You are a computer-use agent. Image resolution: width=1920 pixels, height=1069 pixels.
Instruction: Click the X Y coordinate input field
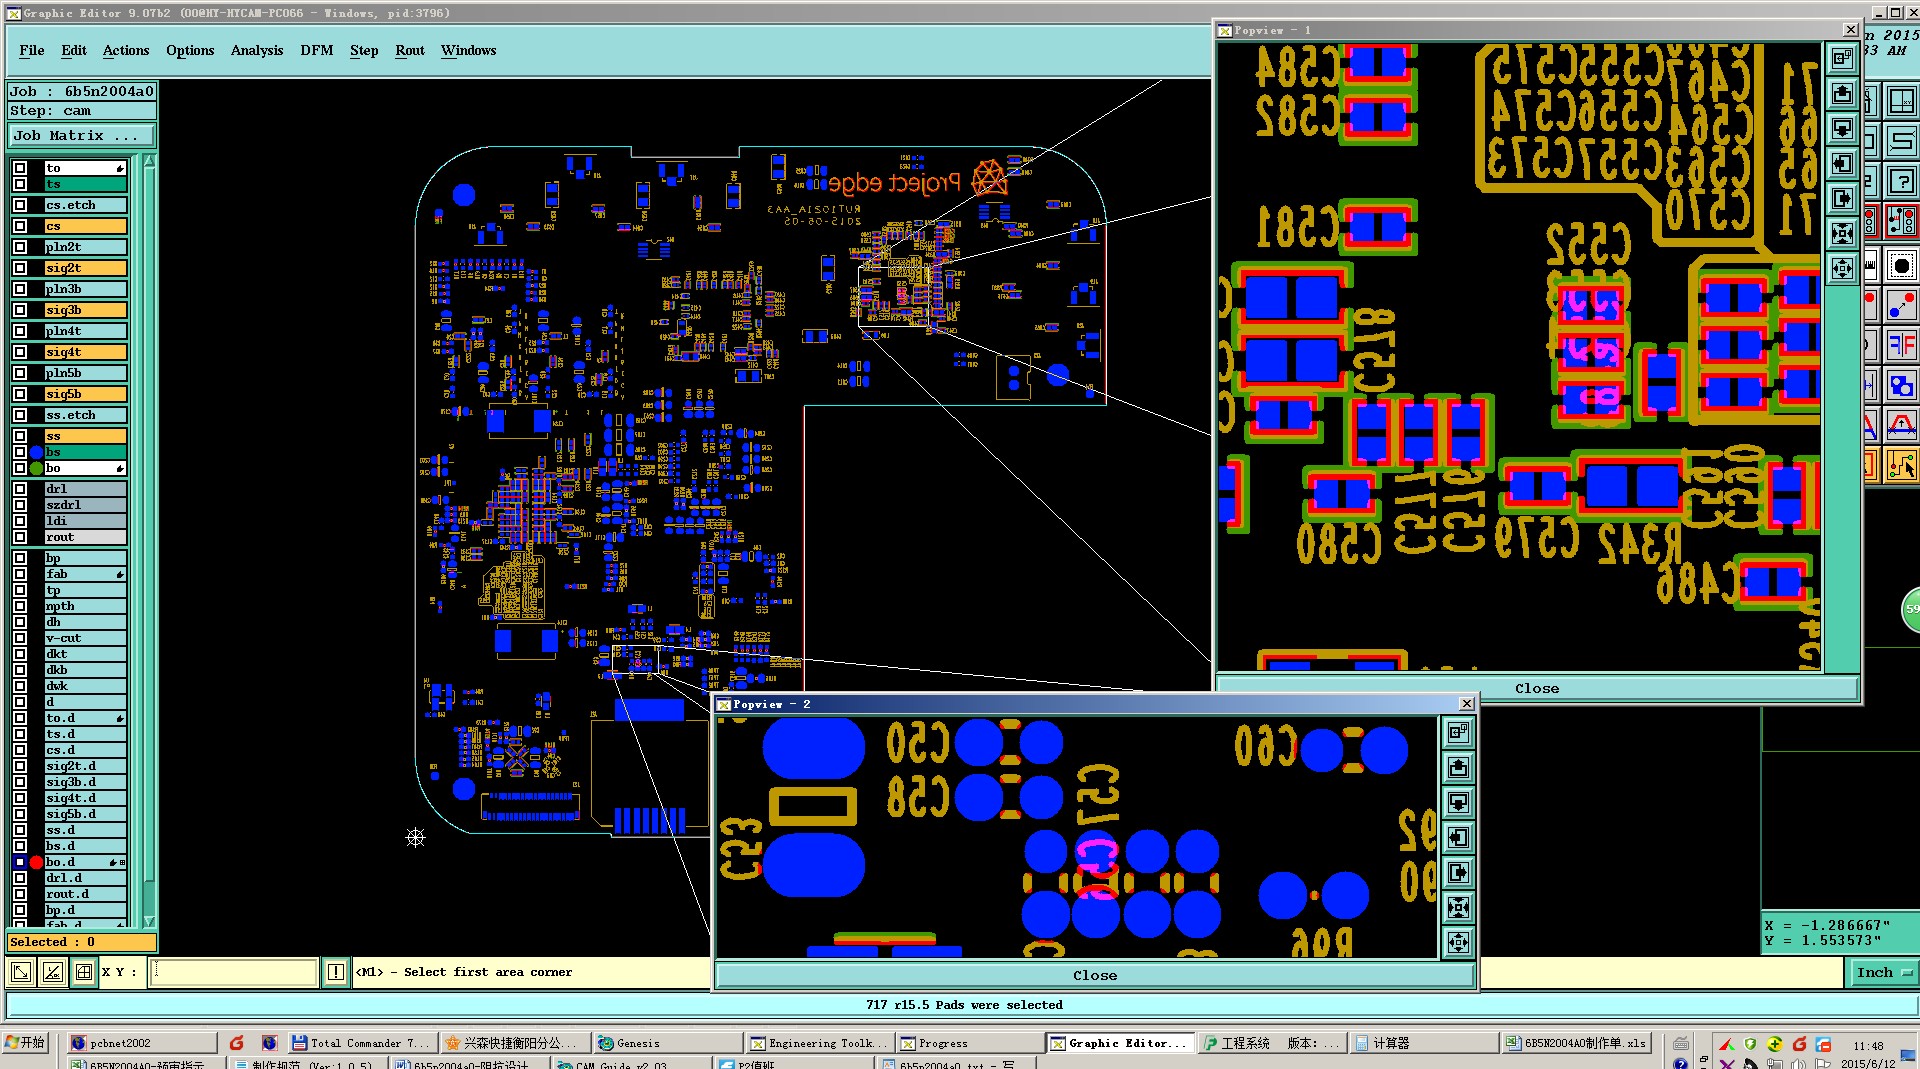tap(234, 971)
